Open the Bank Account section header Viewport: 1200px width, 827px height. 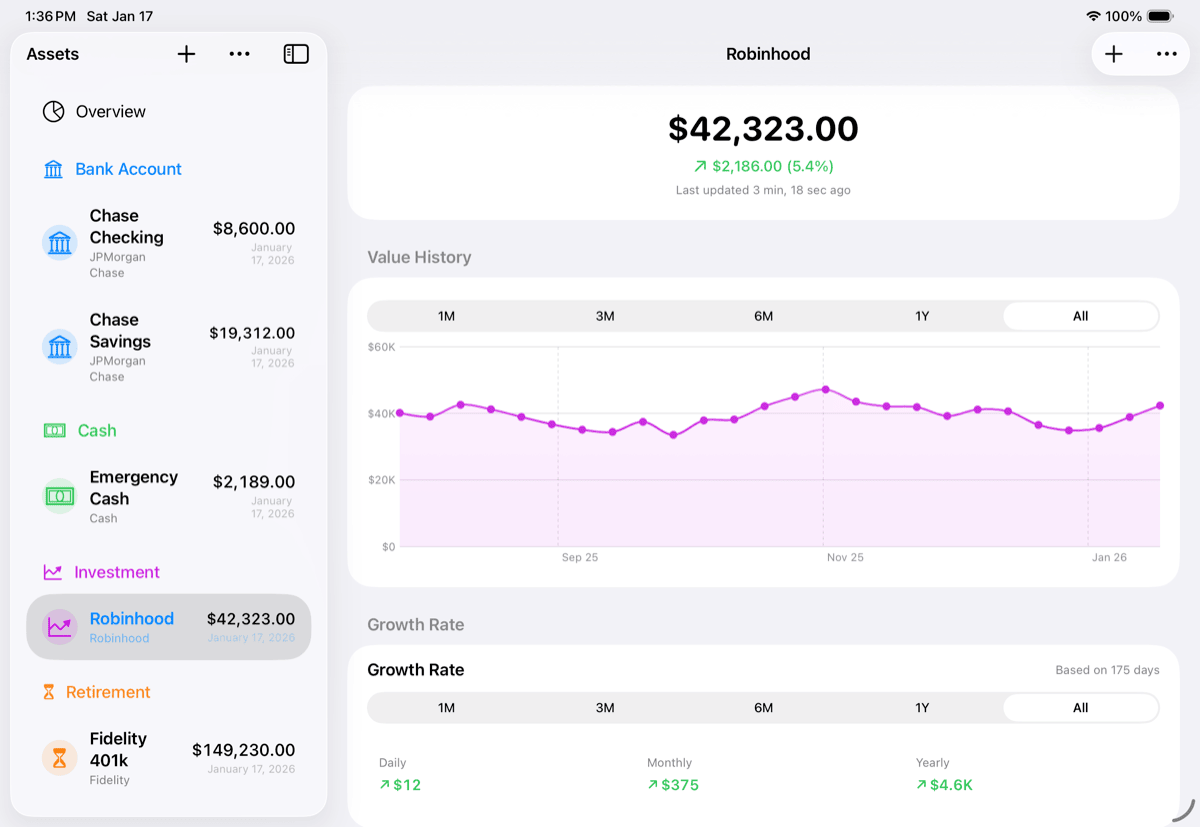click(128, 169)
